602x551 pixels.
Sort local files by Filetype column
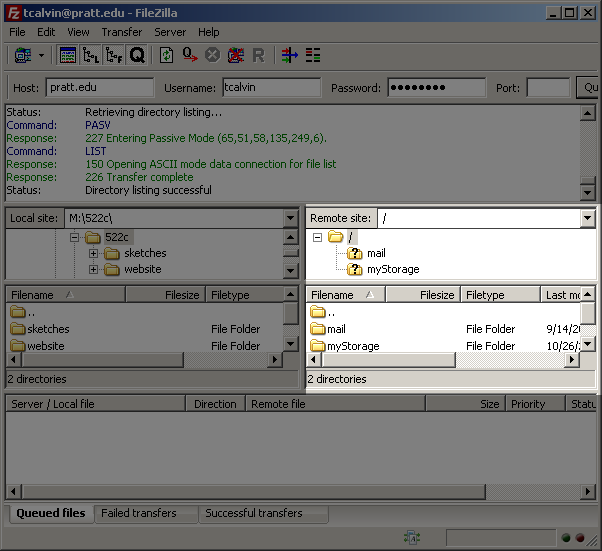coord(245,295)
